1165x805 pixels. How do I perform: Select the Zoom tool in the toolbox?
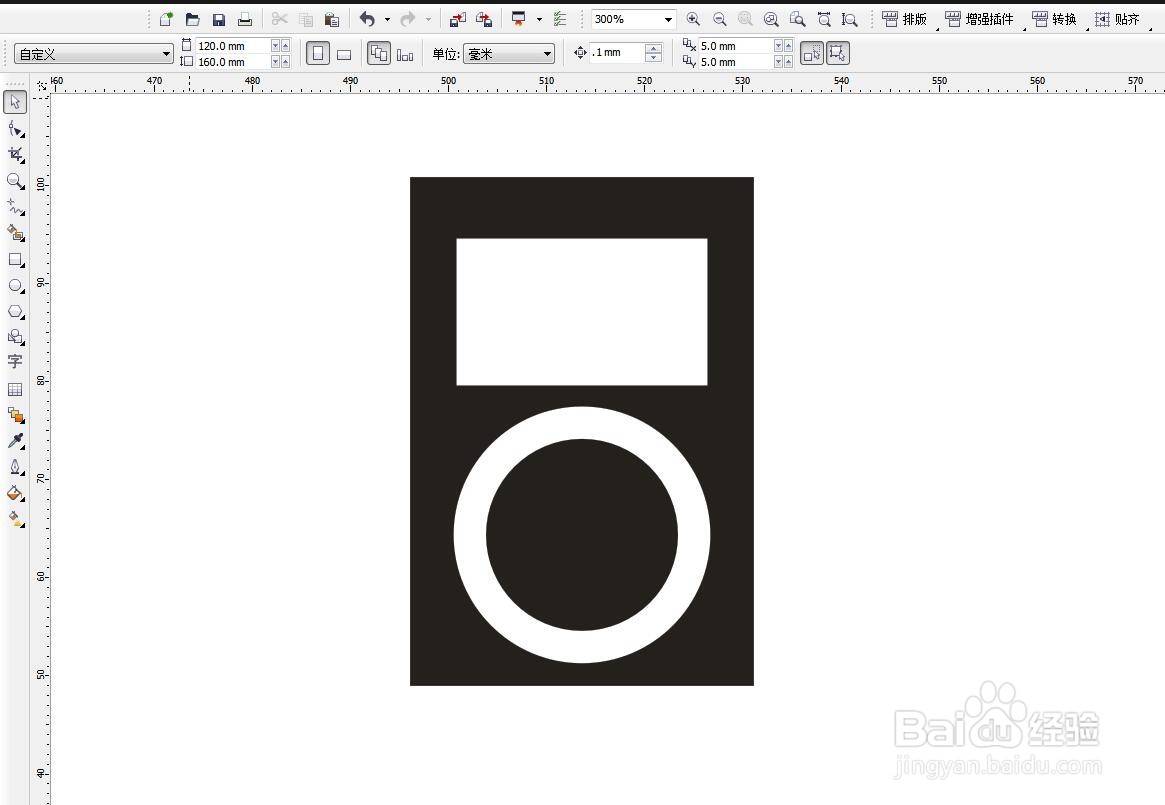tap(15, 181)
